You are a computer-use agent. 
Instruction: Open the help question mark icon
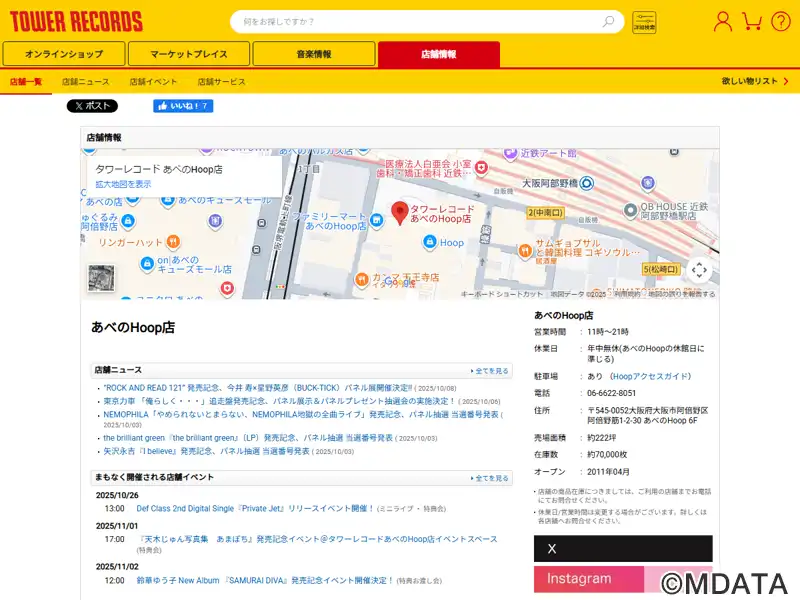tap(781, 21)
